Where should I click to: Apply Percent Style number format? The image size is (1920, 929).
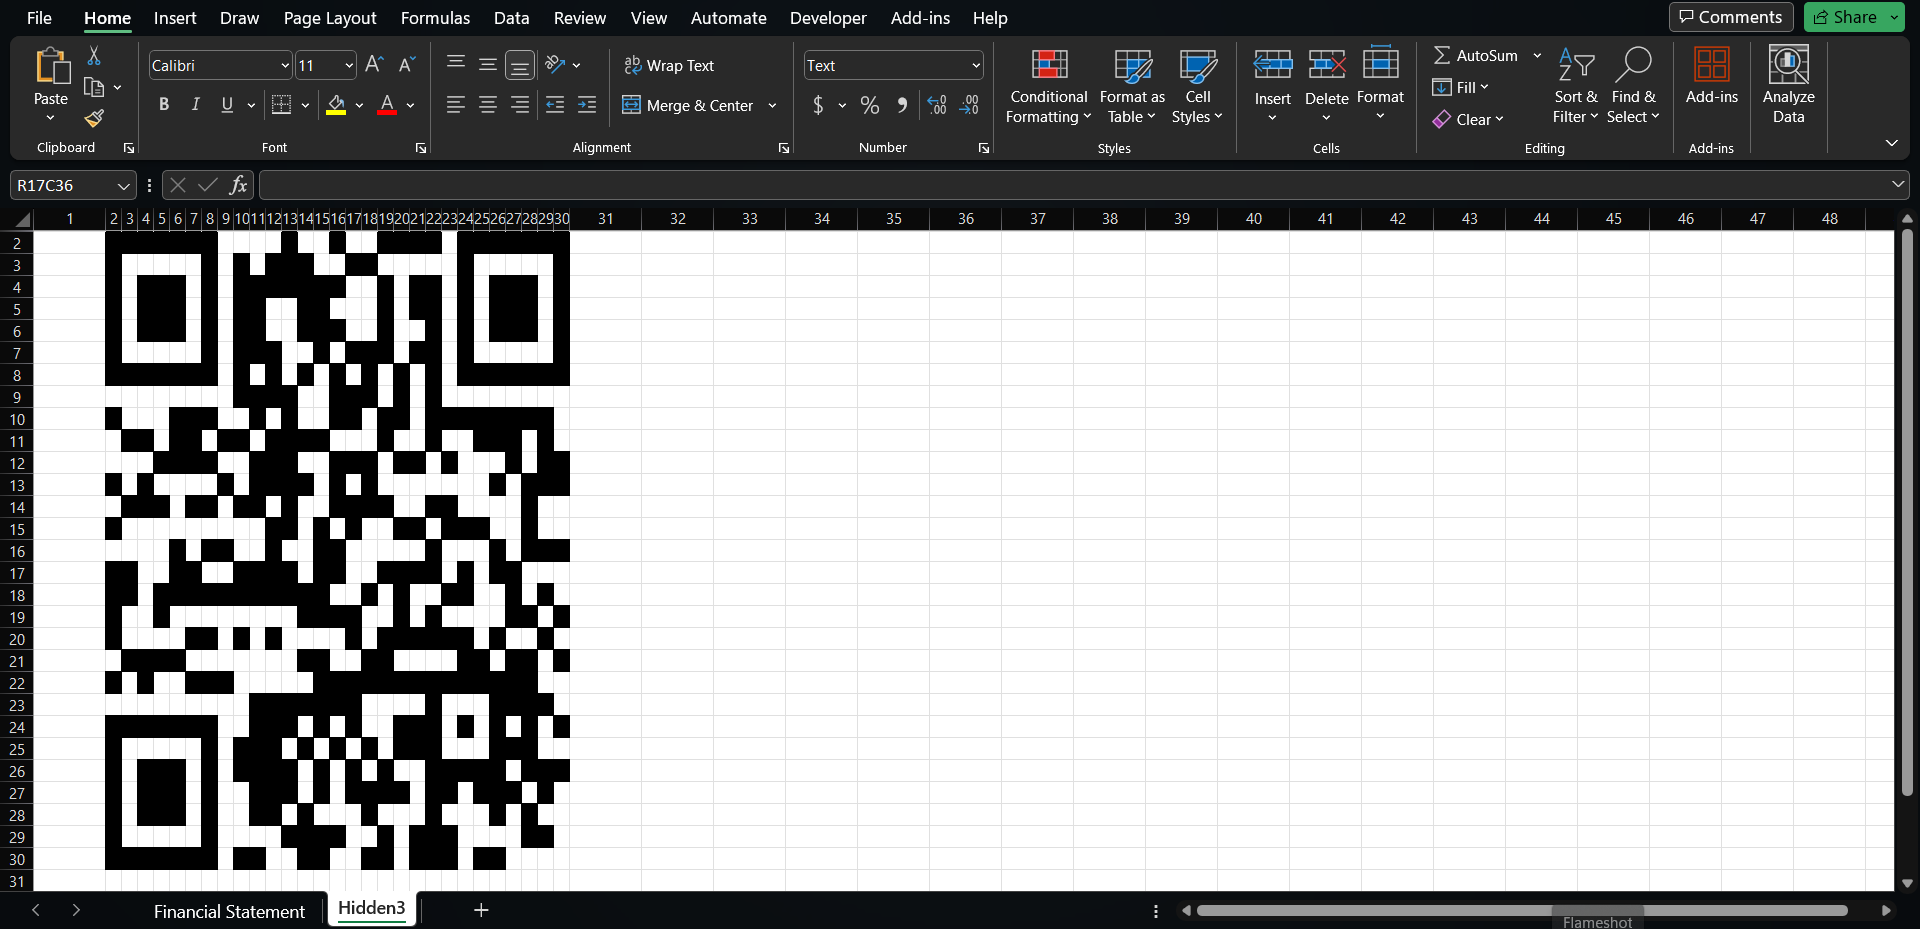(870, 105)
